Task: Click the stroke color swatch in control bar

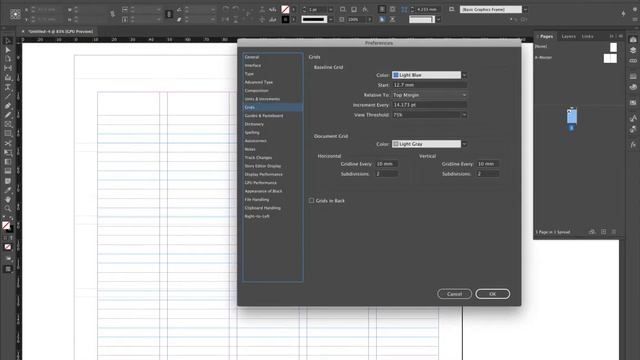Action: click(285, 19)
